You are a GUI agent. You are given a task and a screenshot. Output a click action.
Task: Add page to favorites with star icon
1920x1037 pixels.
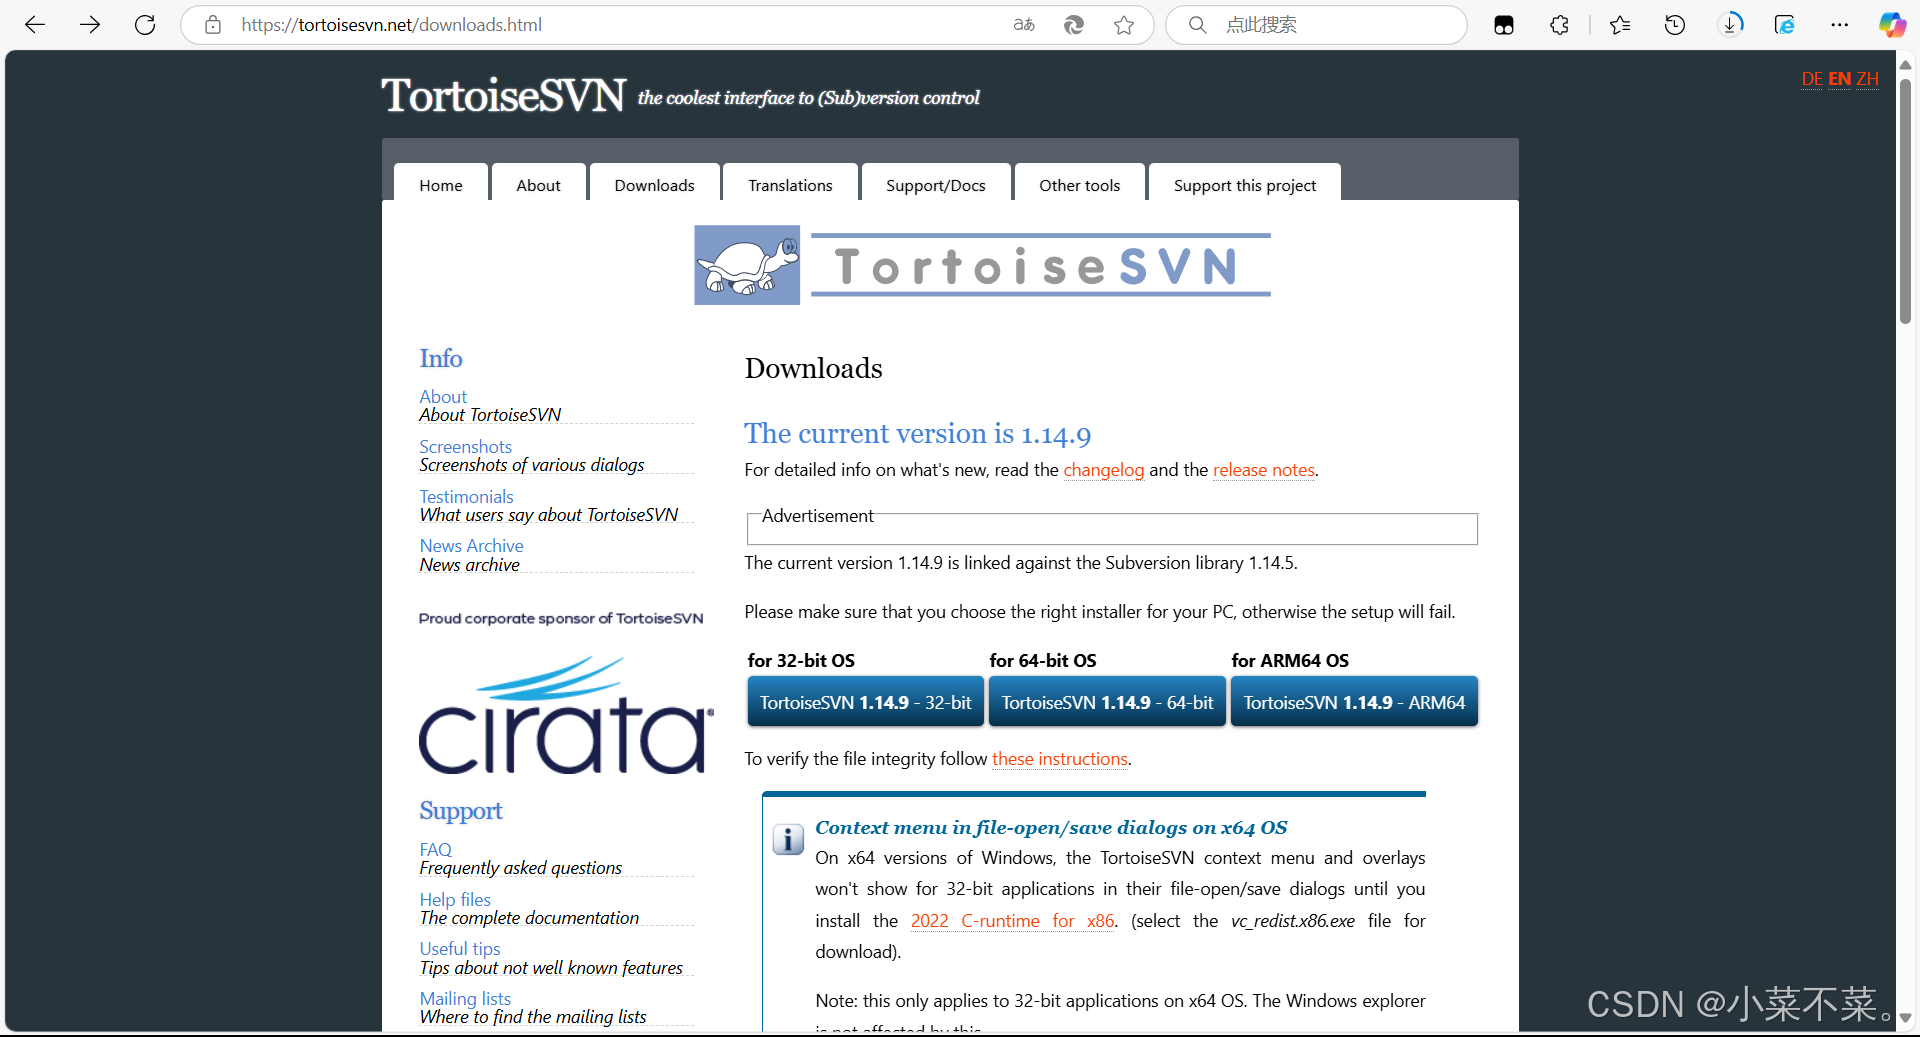(x=1124, y=25)
